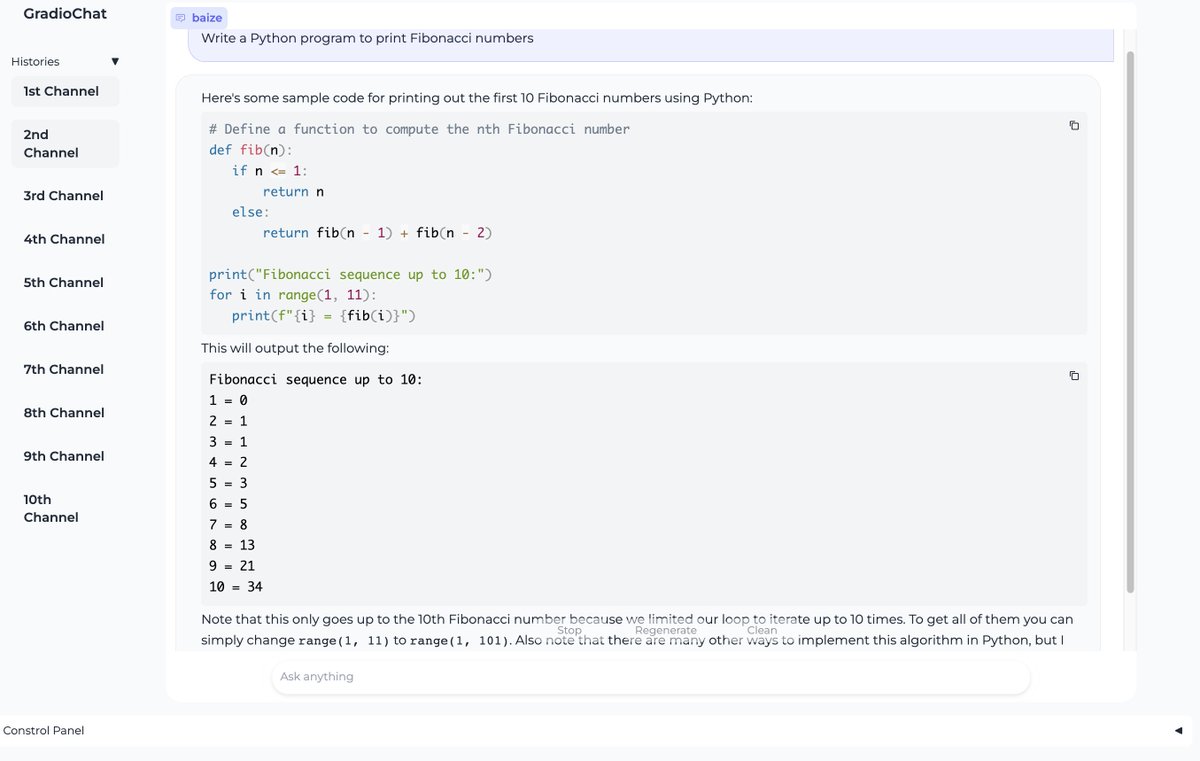The height and width of the screenshot is (761, 1200).
Task: Click the '5 = 3' output line
Action: pyautogui.click(x=228, y=483)
